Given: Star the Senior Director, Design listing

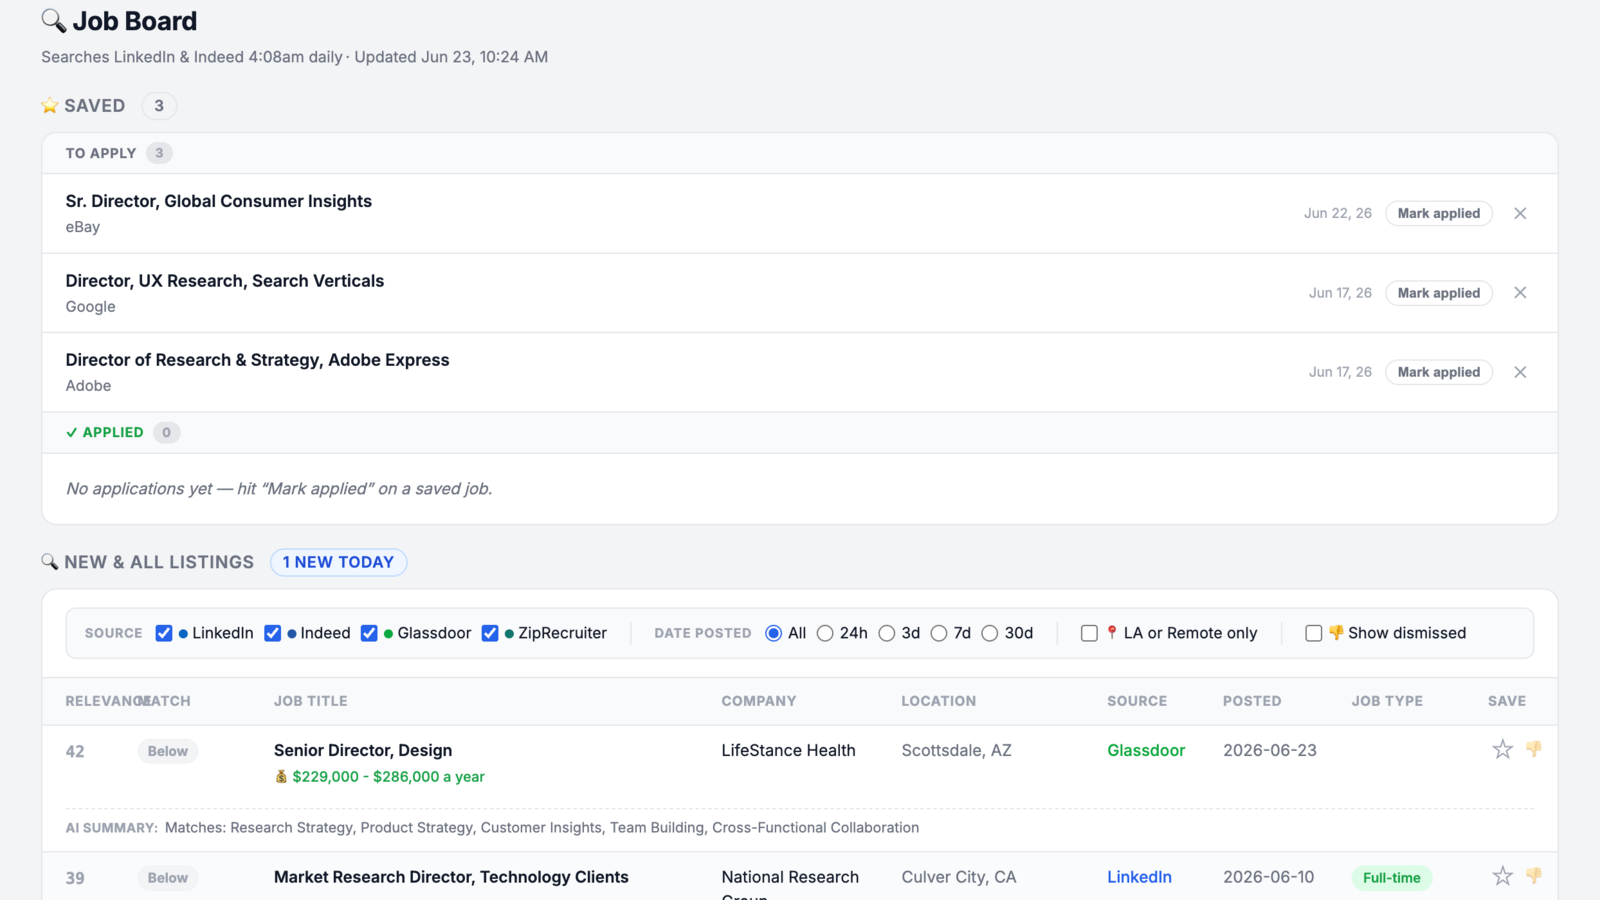Looking at the screenshot, I should tap(1502, 749).
